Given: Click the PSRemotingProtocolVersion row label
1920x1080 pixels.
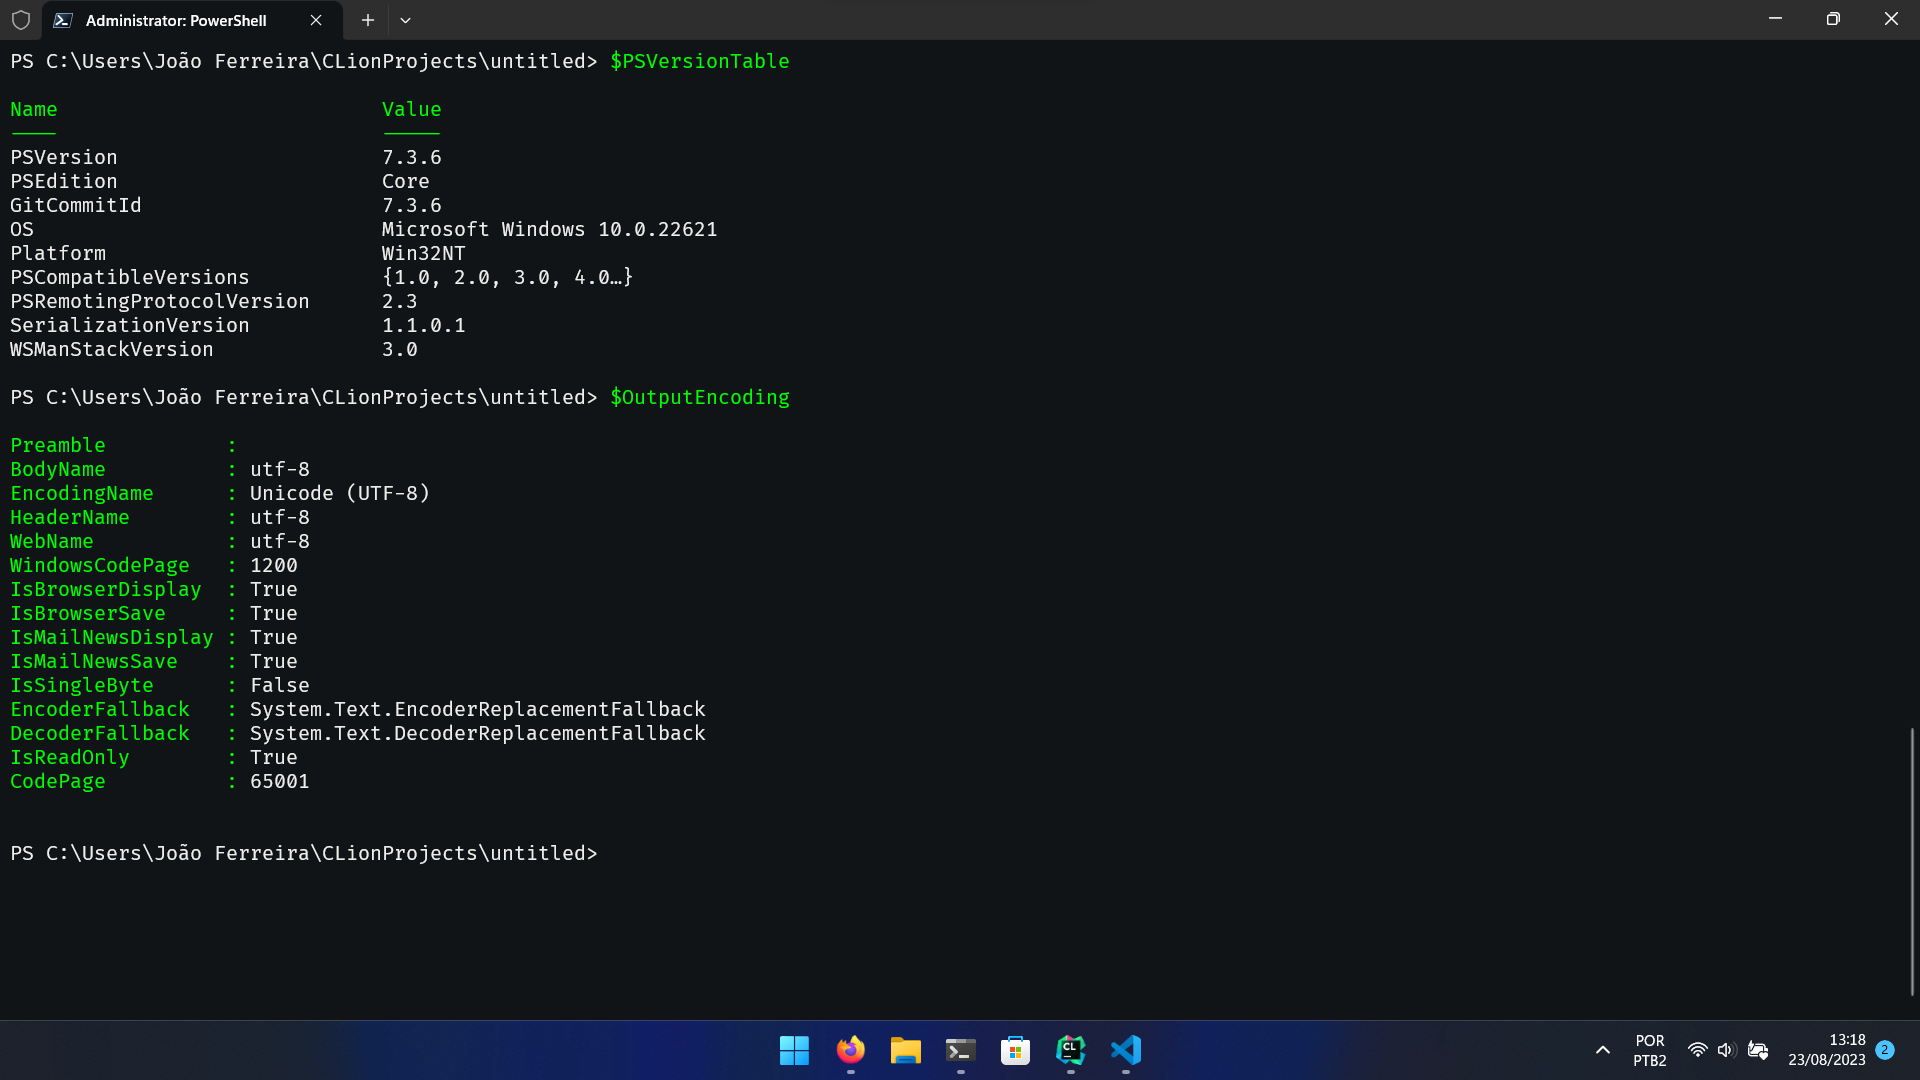Looking at the screenshot, I should [x=160, y=301].
